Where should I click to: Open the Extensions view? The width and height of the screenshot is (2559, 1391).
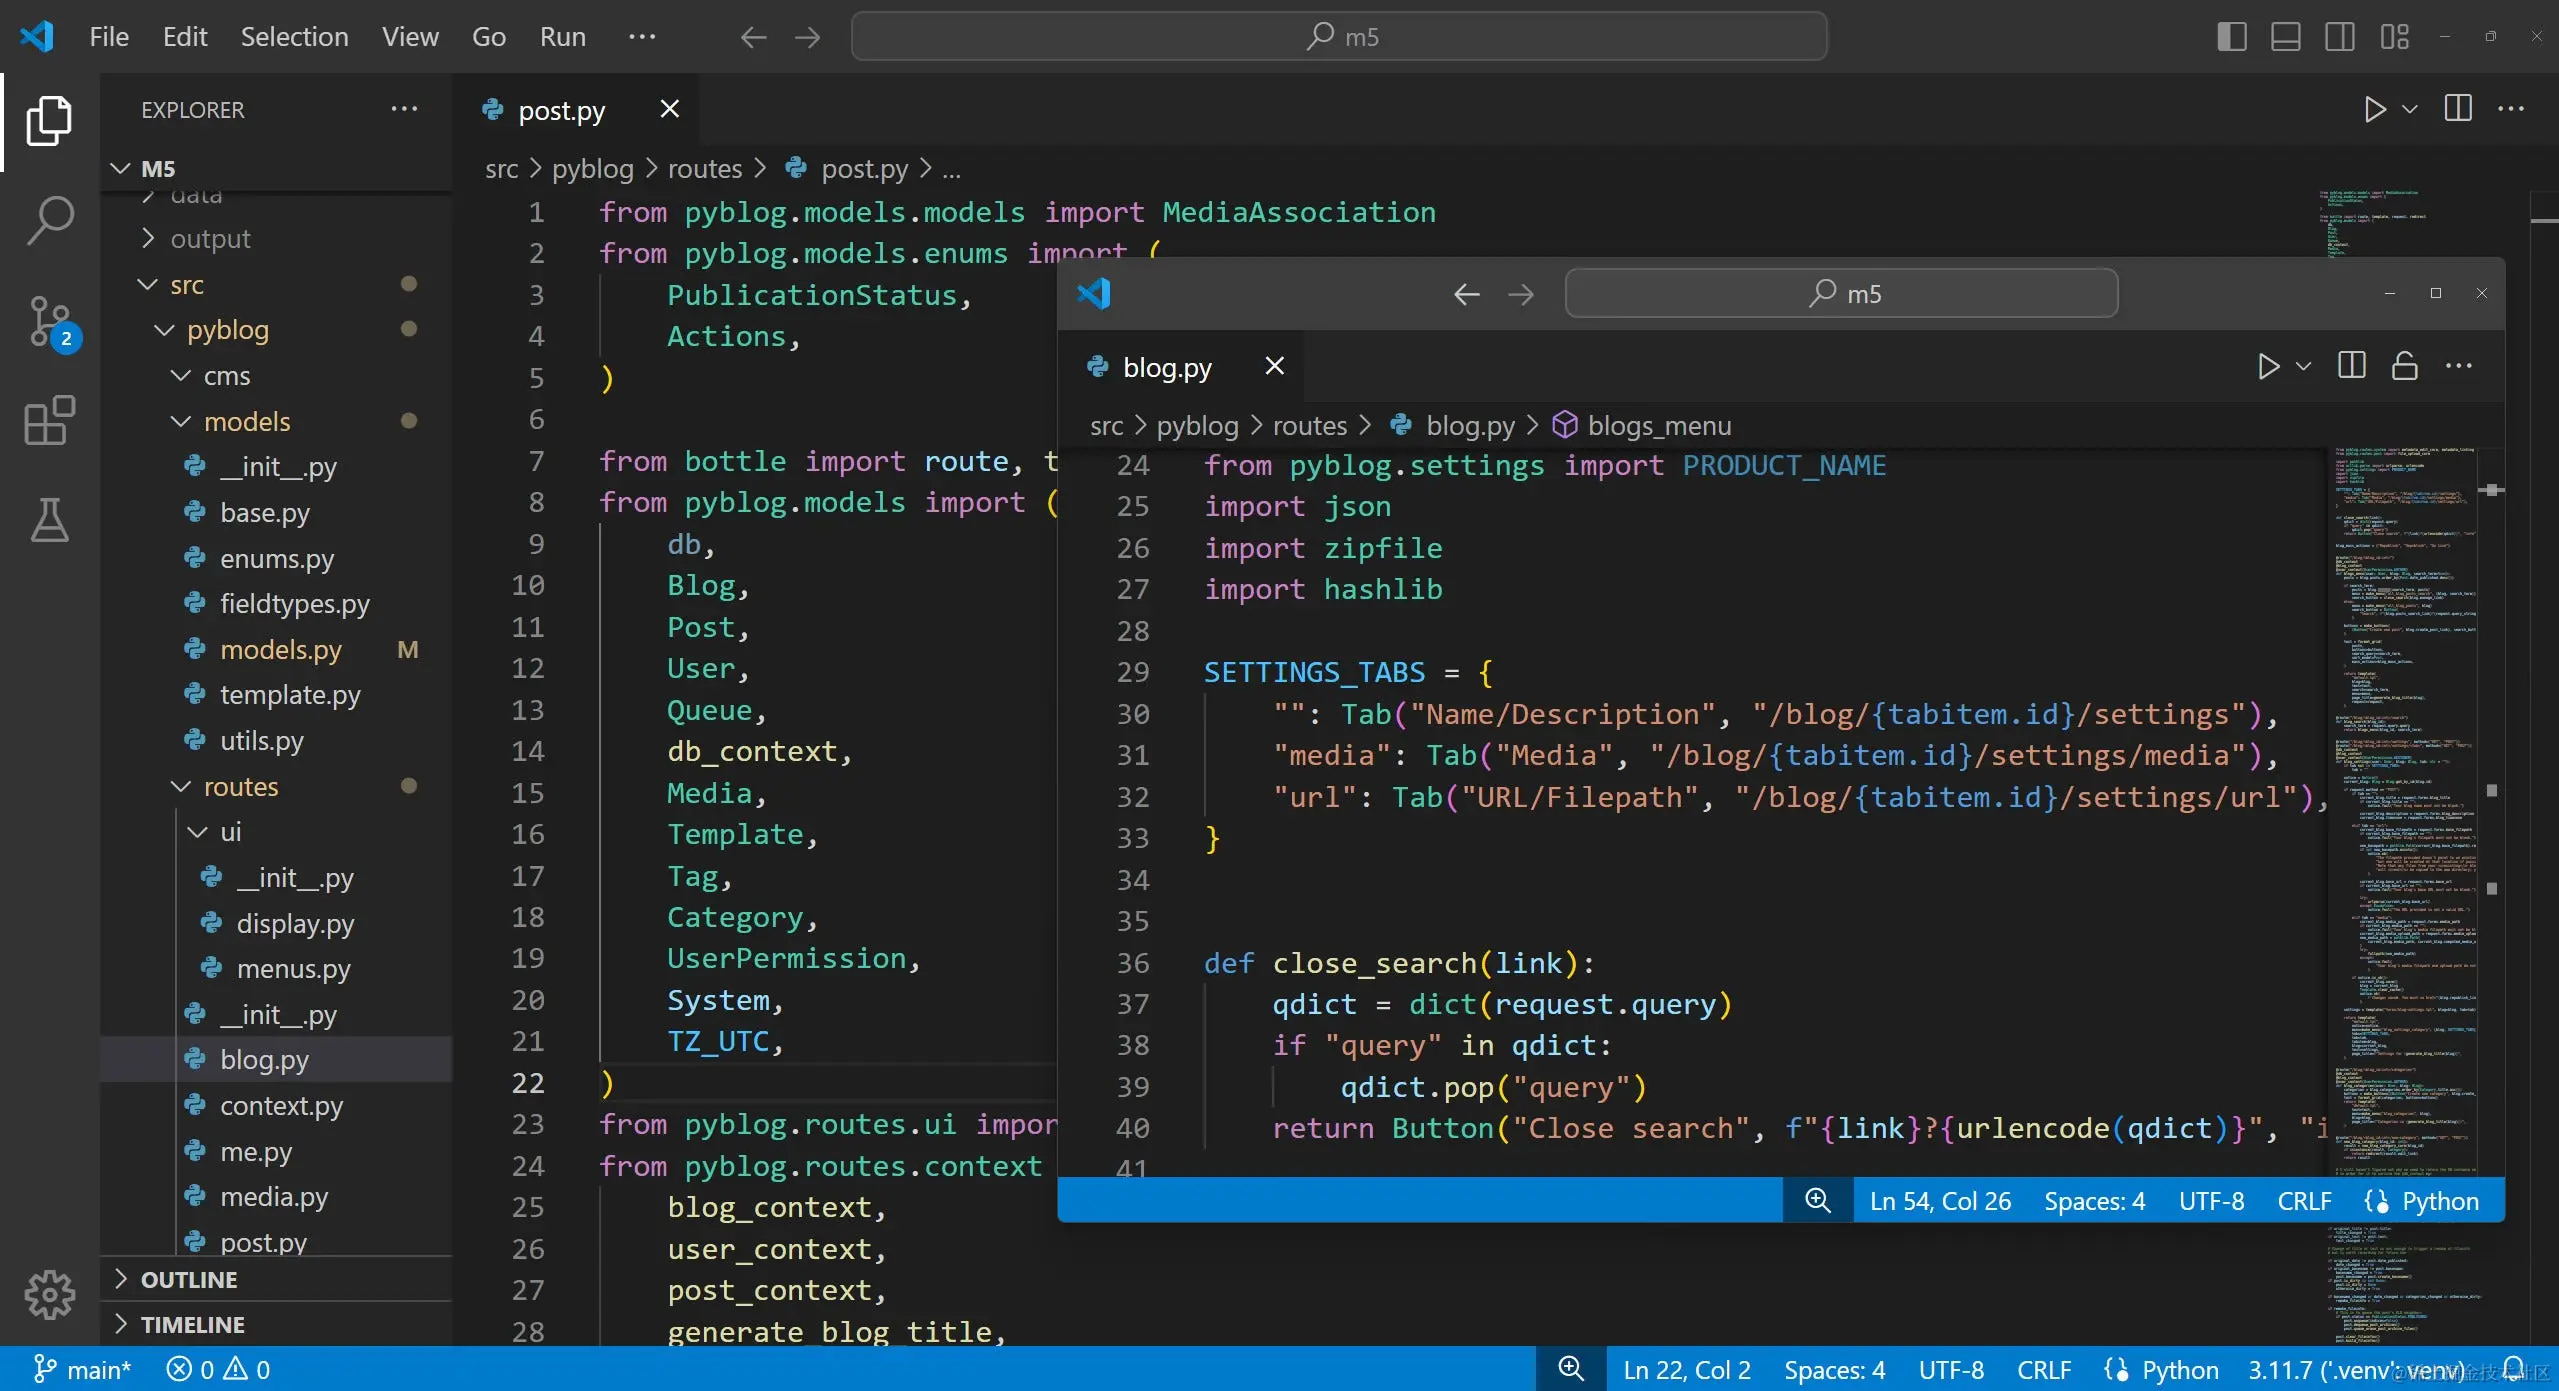(49, 420)
